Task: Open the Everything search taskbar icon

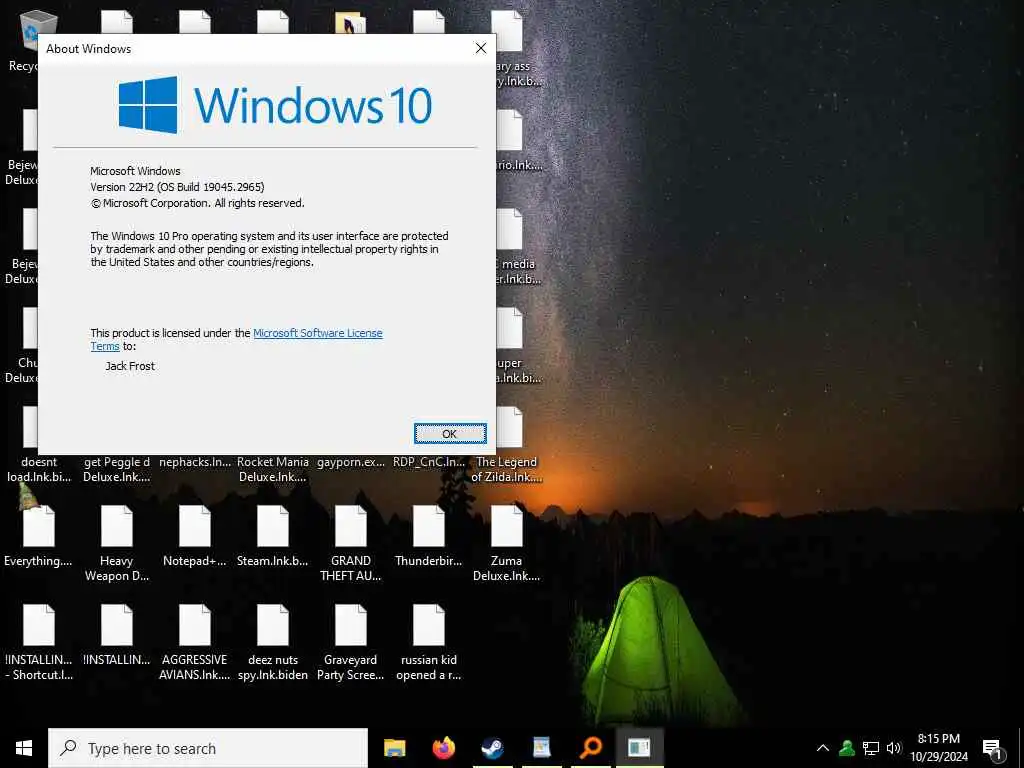Action: pyautogui.click(x=590, y=748)
